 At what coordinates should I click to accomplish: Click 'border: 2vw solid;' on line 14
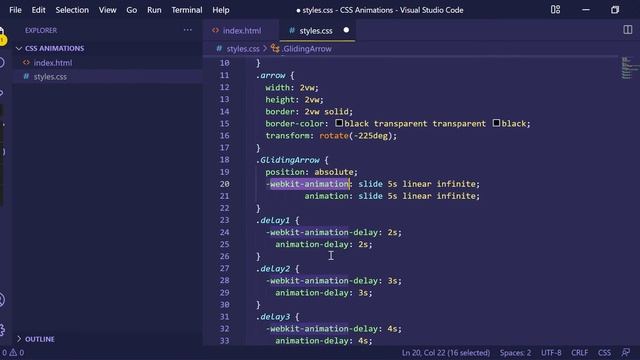[x=309, y=111]
